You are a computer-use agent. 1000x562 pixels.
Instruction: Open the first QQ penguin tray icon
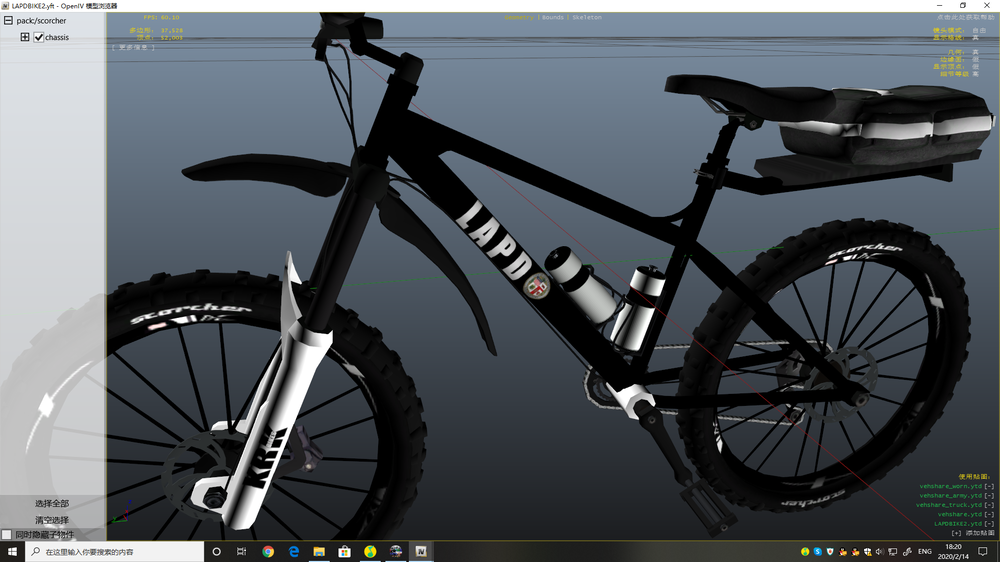click(x=843, y=552)
